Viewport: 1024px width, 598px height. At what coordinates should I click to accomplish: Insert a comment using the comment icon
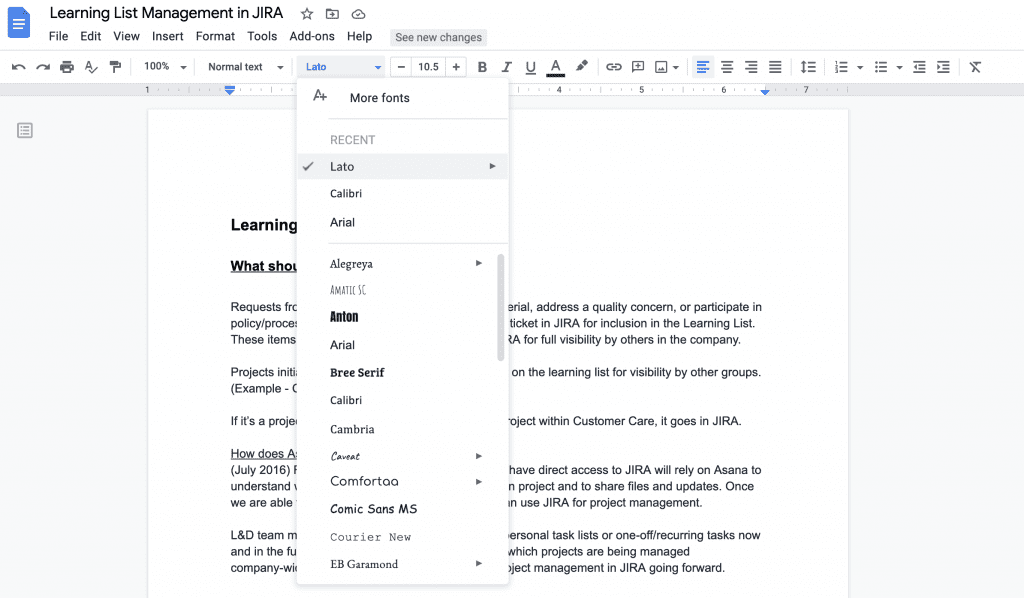point(637,66)
